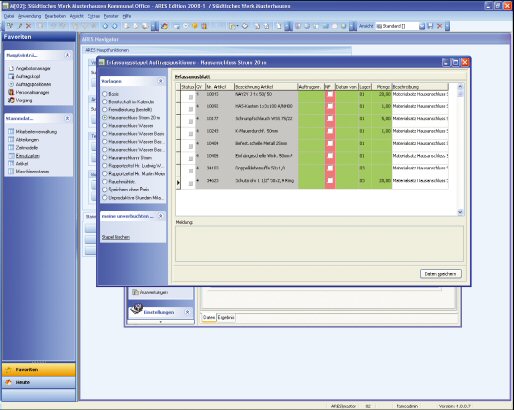The image size is (514, 410).
Task: Click the first blue diamond navigation icon
Action: [x=105, y=26]
